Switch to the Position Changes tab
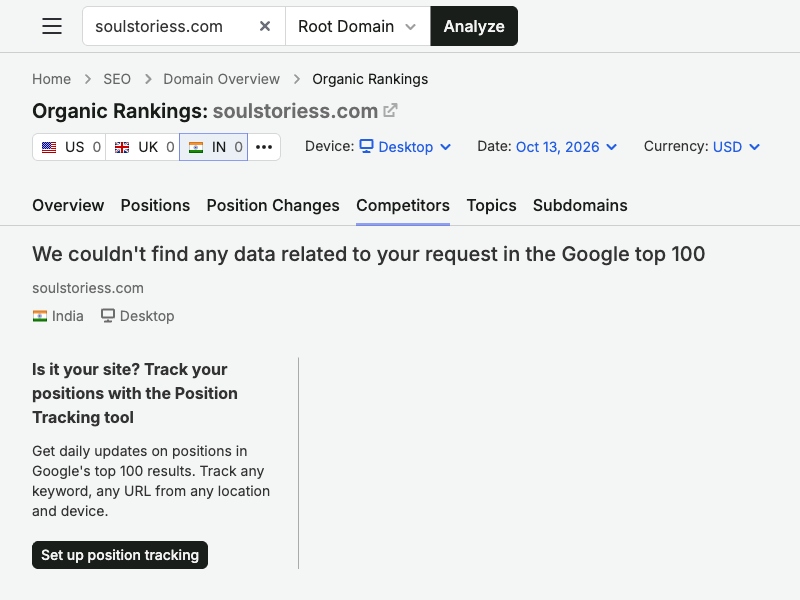 coord(273,205)
